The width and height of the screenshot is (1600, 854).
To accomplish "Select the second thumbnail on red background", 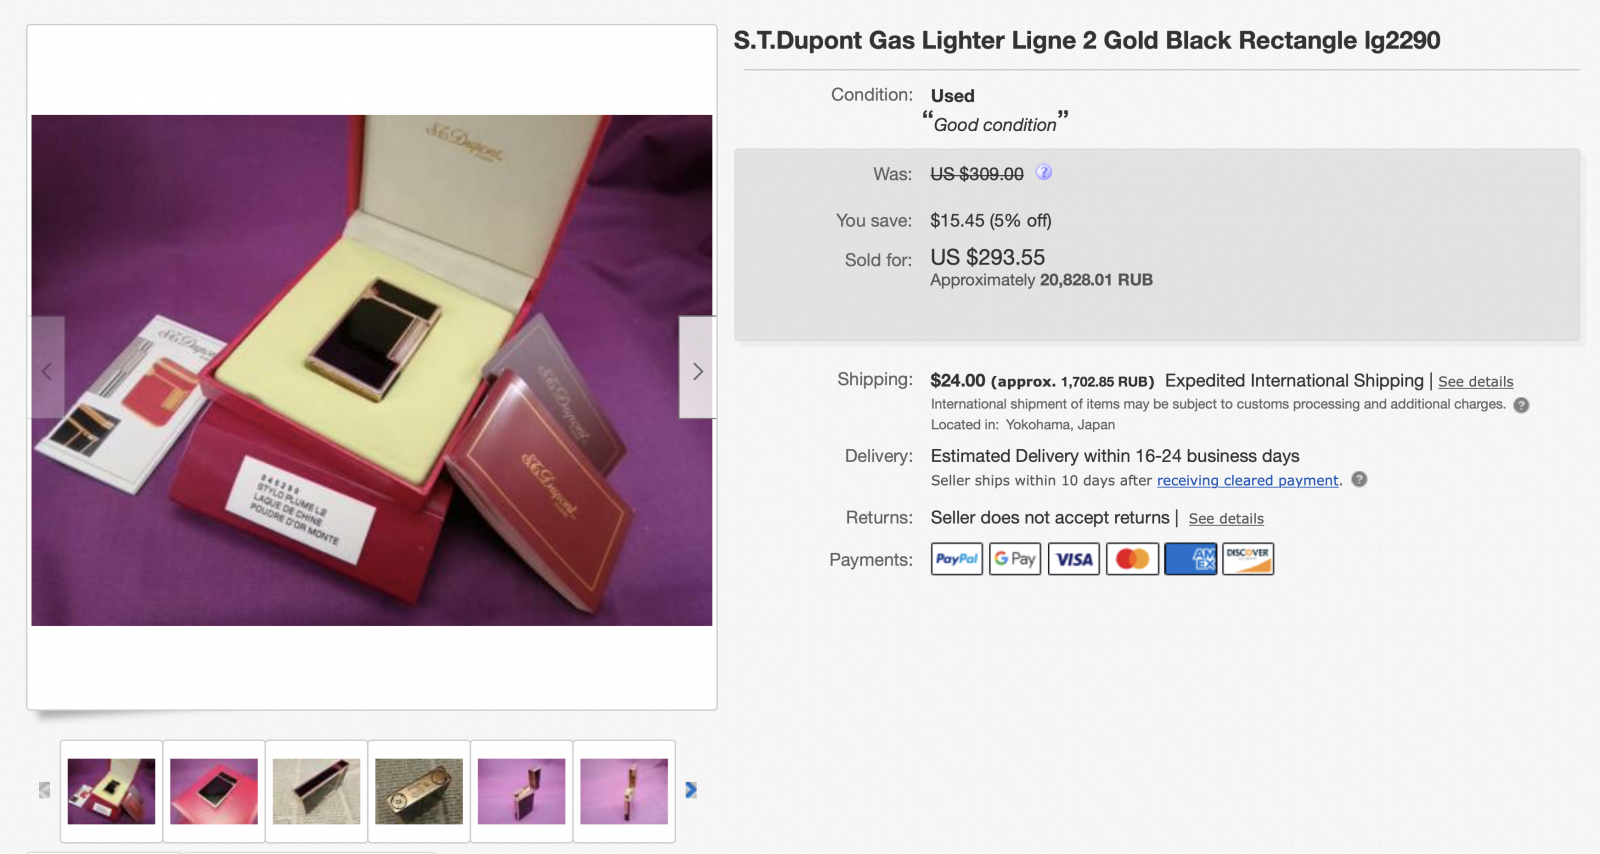I will (x=214, y=791).
